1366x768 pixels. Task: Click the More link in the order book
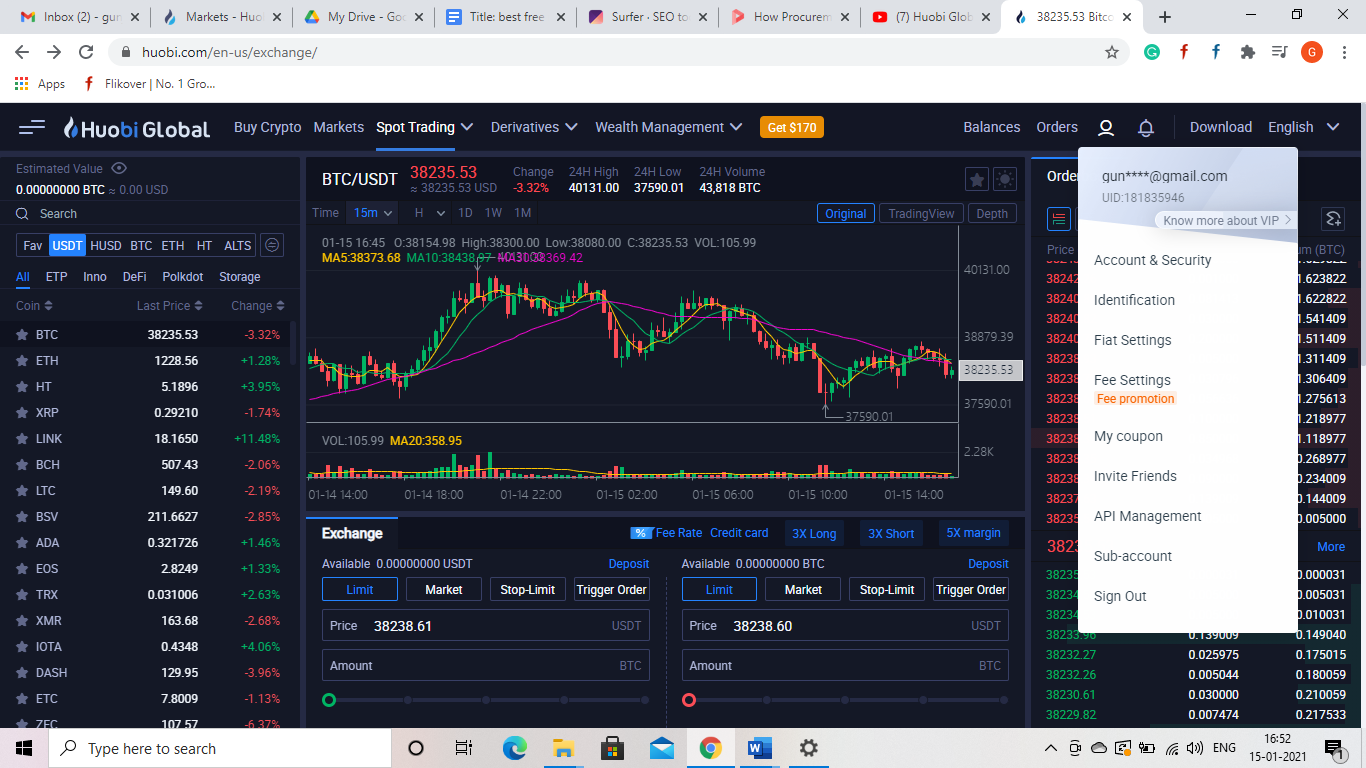click(x=1331, y=547)
